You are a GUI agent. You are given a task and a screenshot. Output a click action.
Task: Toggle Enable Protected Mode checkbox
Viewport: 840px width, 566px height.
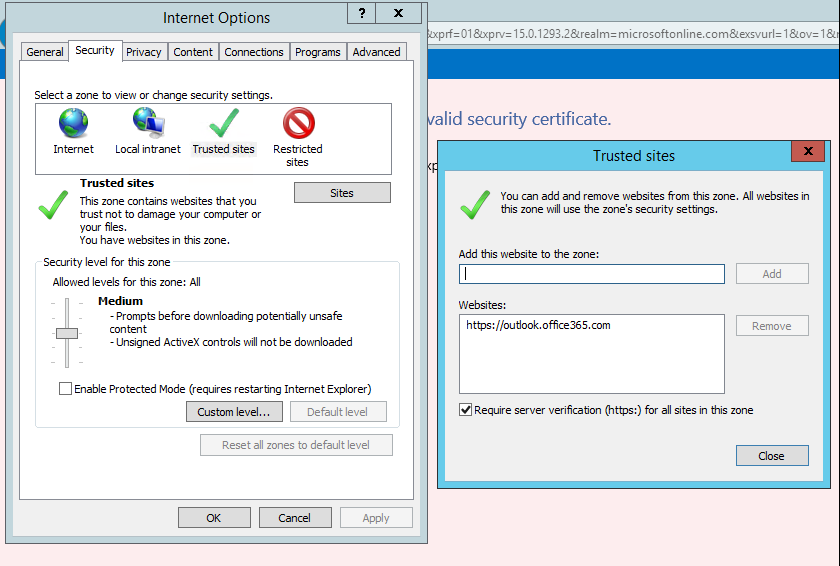coord(65,389)
